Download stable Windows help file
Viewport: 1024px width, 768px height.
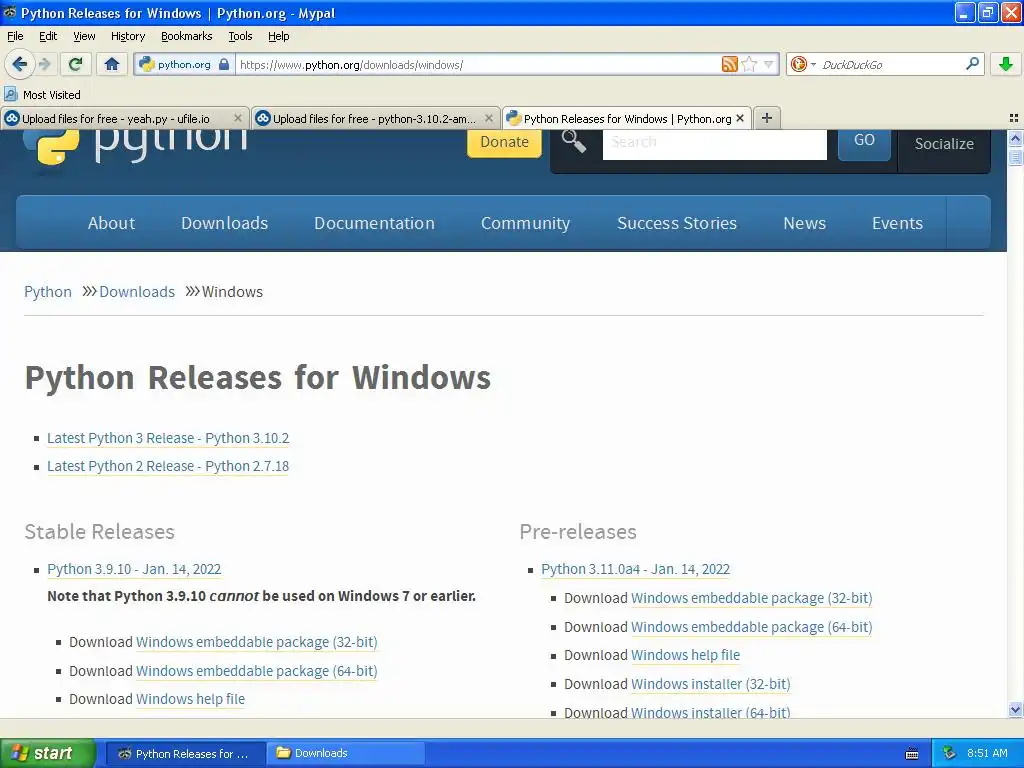click(x=190, y=699)
